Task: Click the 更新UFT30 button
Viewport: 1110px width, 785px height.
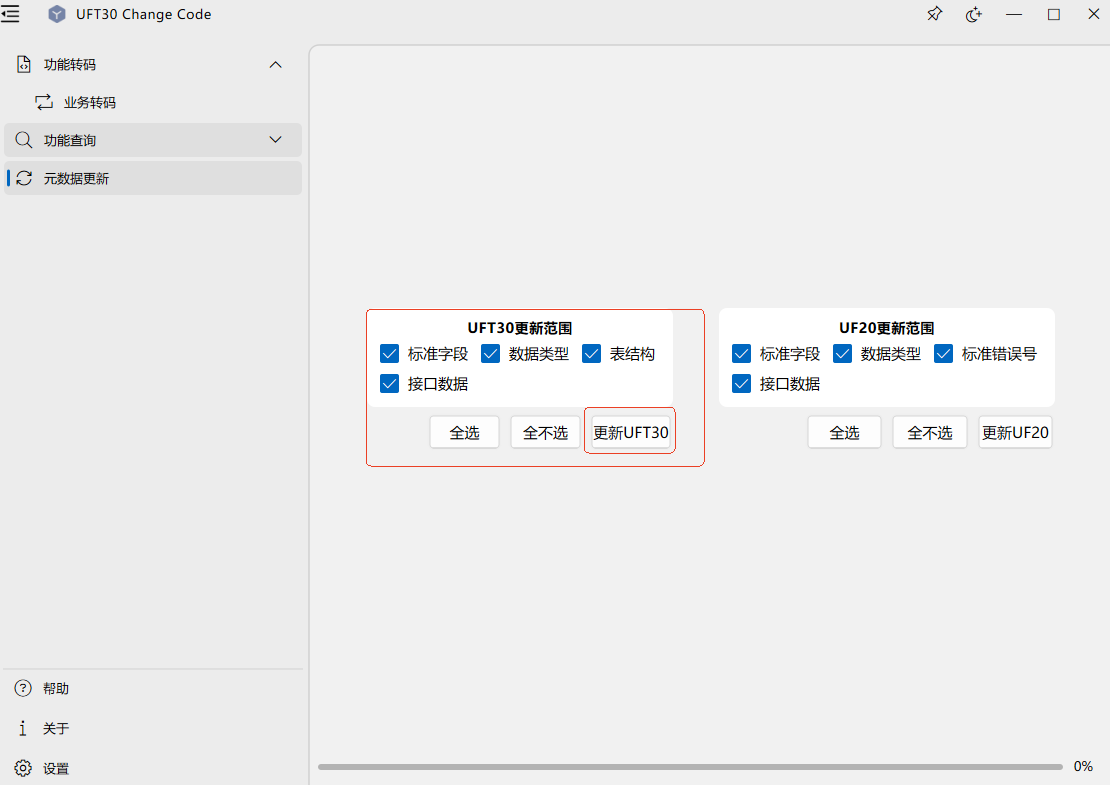Action: click(630, 432)
